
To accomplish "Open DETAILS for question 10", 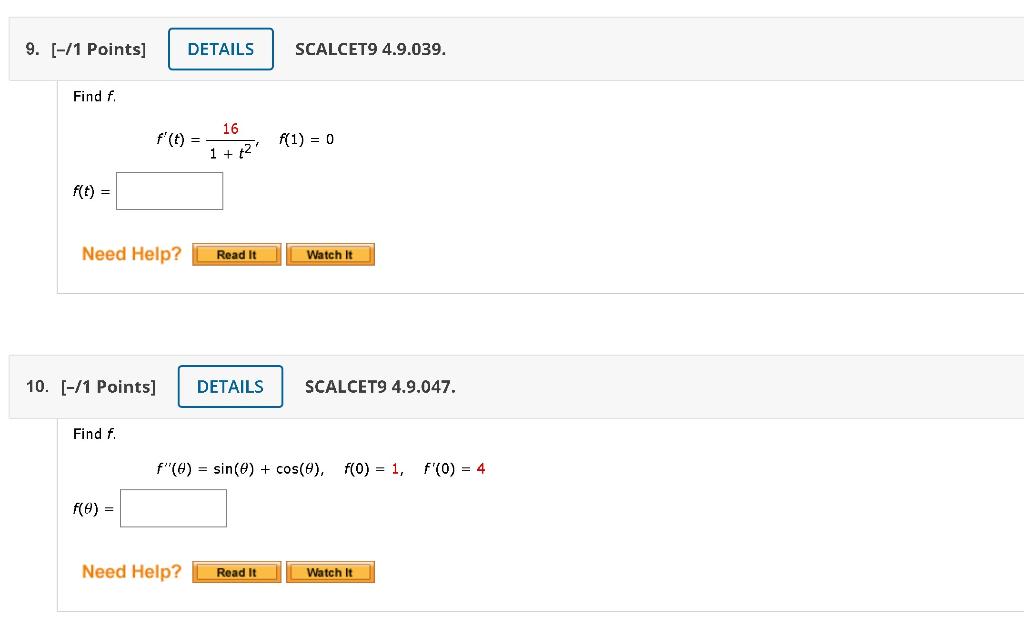I will pos(230,386).
